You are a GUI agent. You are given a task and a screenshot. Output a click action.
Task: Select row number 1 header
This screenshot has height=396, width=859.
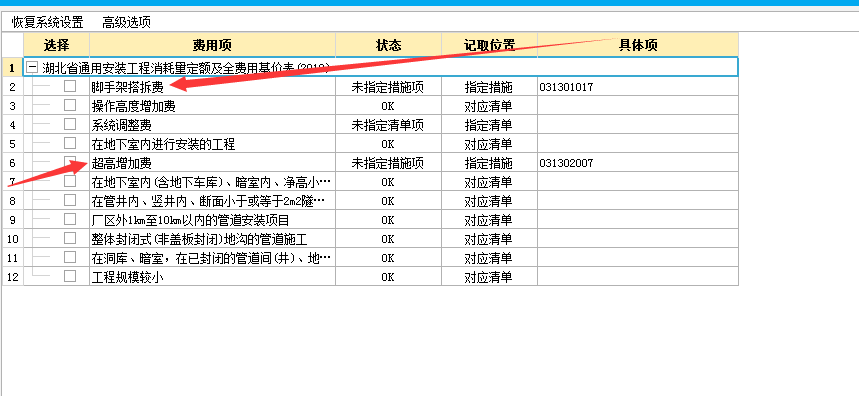[13, 68]
